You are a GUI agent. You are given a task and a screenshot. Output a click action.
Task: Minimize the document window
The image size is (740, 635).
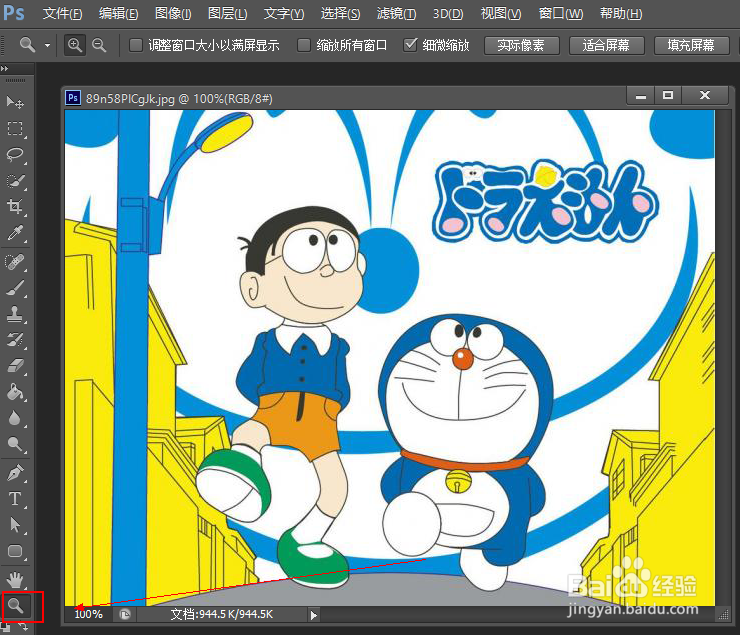[x=640, y=96]
